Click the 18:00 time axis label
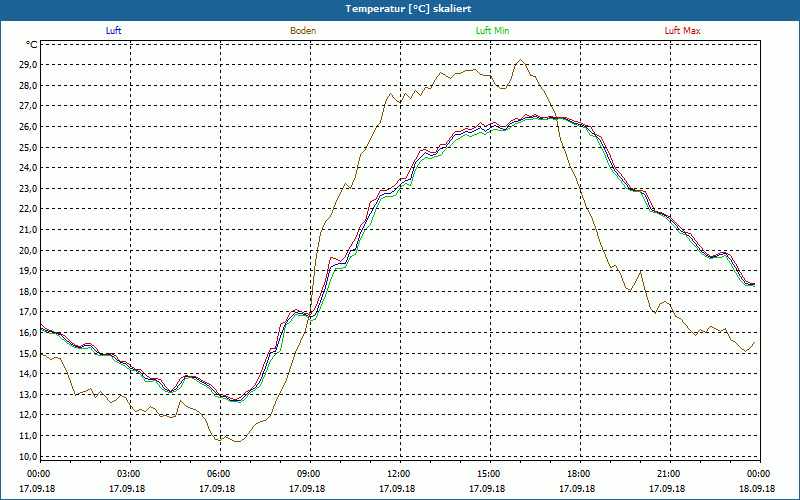This screenshot has height=500, width=800. [577, 474]
